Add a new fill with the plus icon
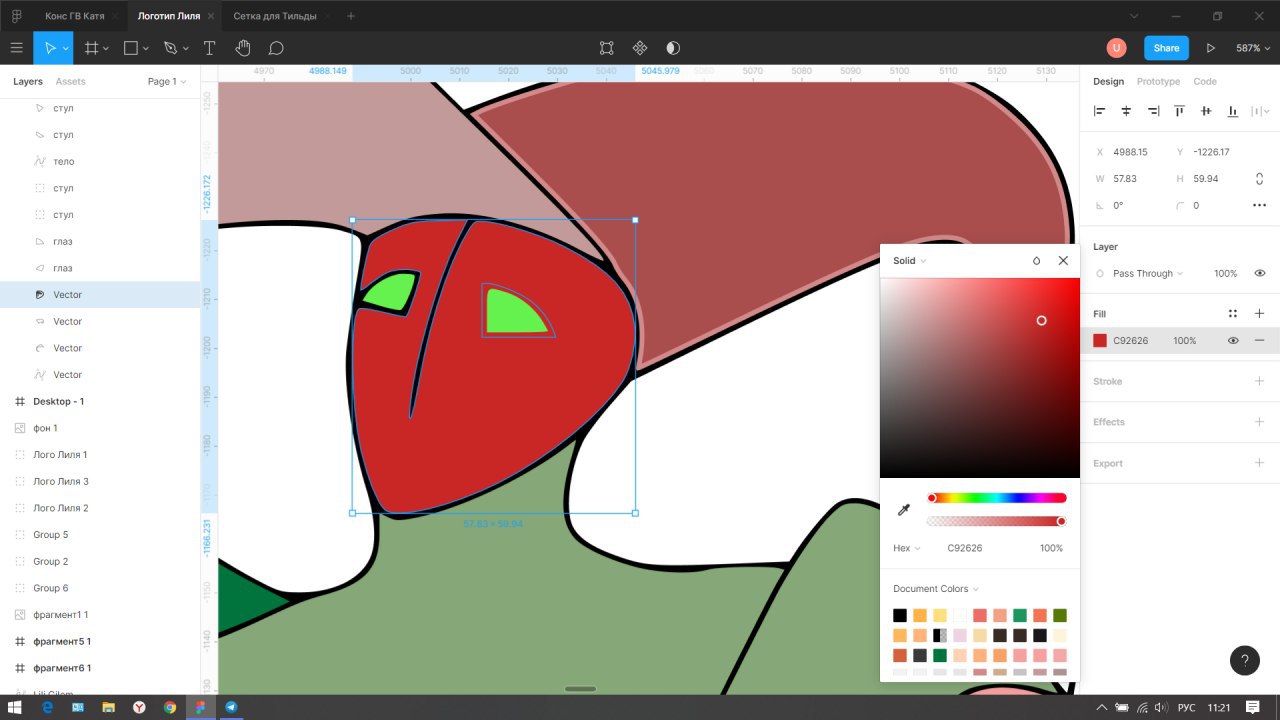 1259,314
